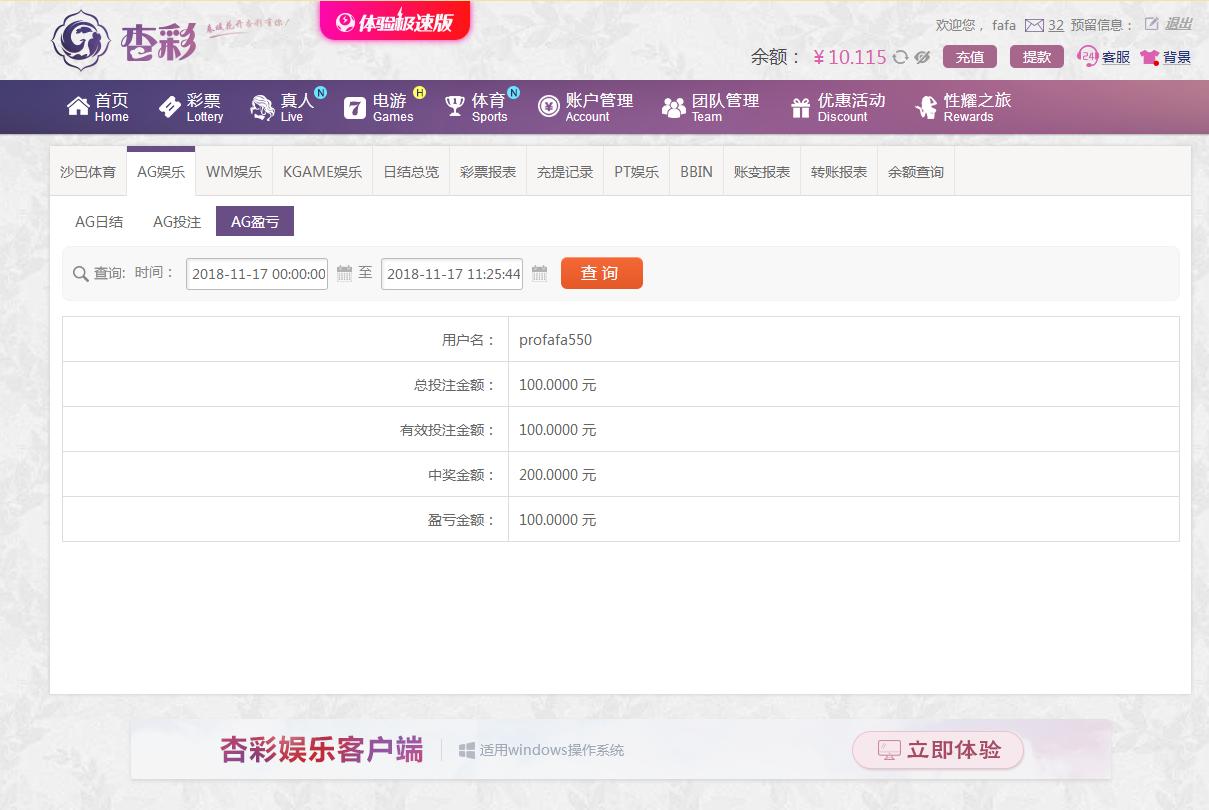Click the 立即体验 client download button
The height and width of the screenshot is (810, 1209).
pyautogui.click(x=938, y=750)
